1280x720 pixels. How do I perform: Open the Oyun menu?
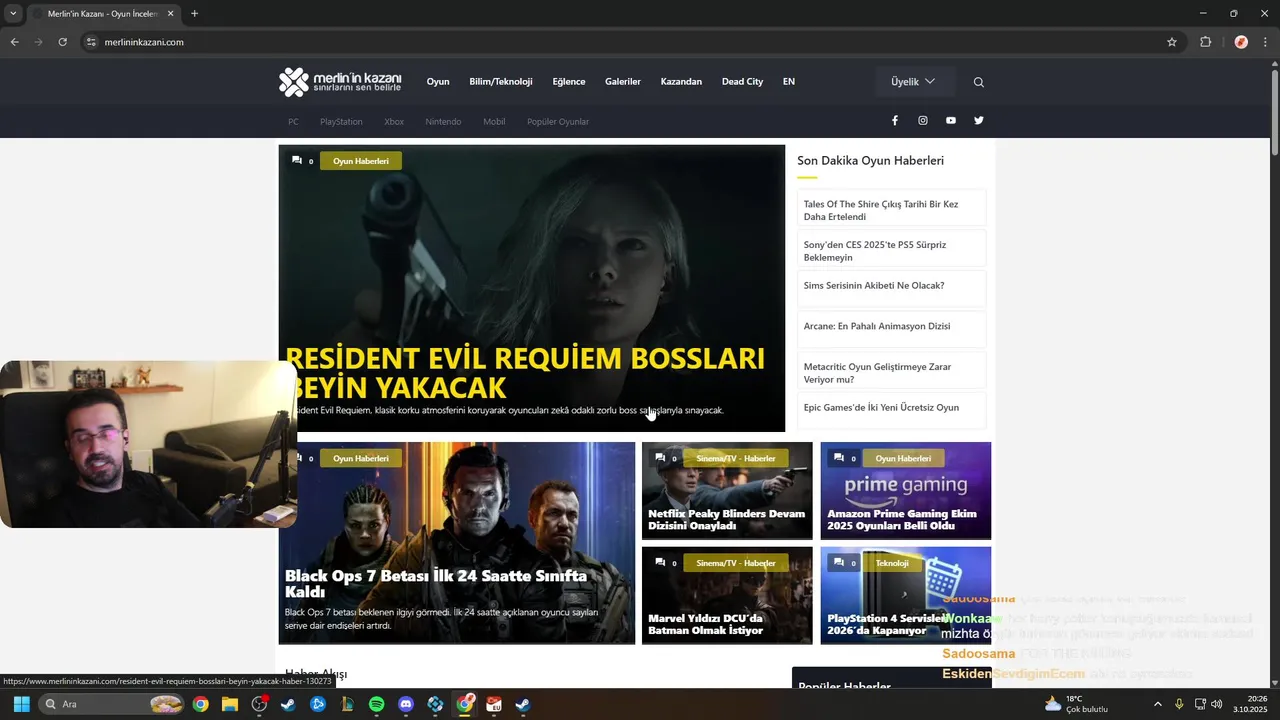pyautogui.click(x=438, y=82)
